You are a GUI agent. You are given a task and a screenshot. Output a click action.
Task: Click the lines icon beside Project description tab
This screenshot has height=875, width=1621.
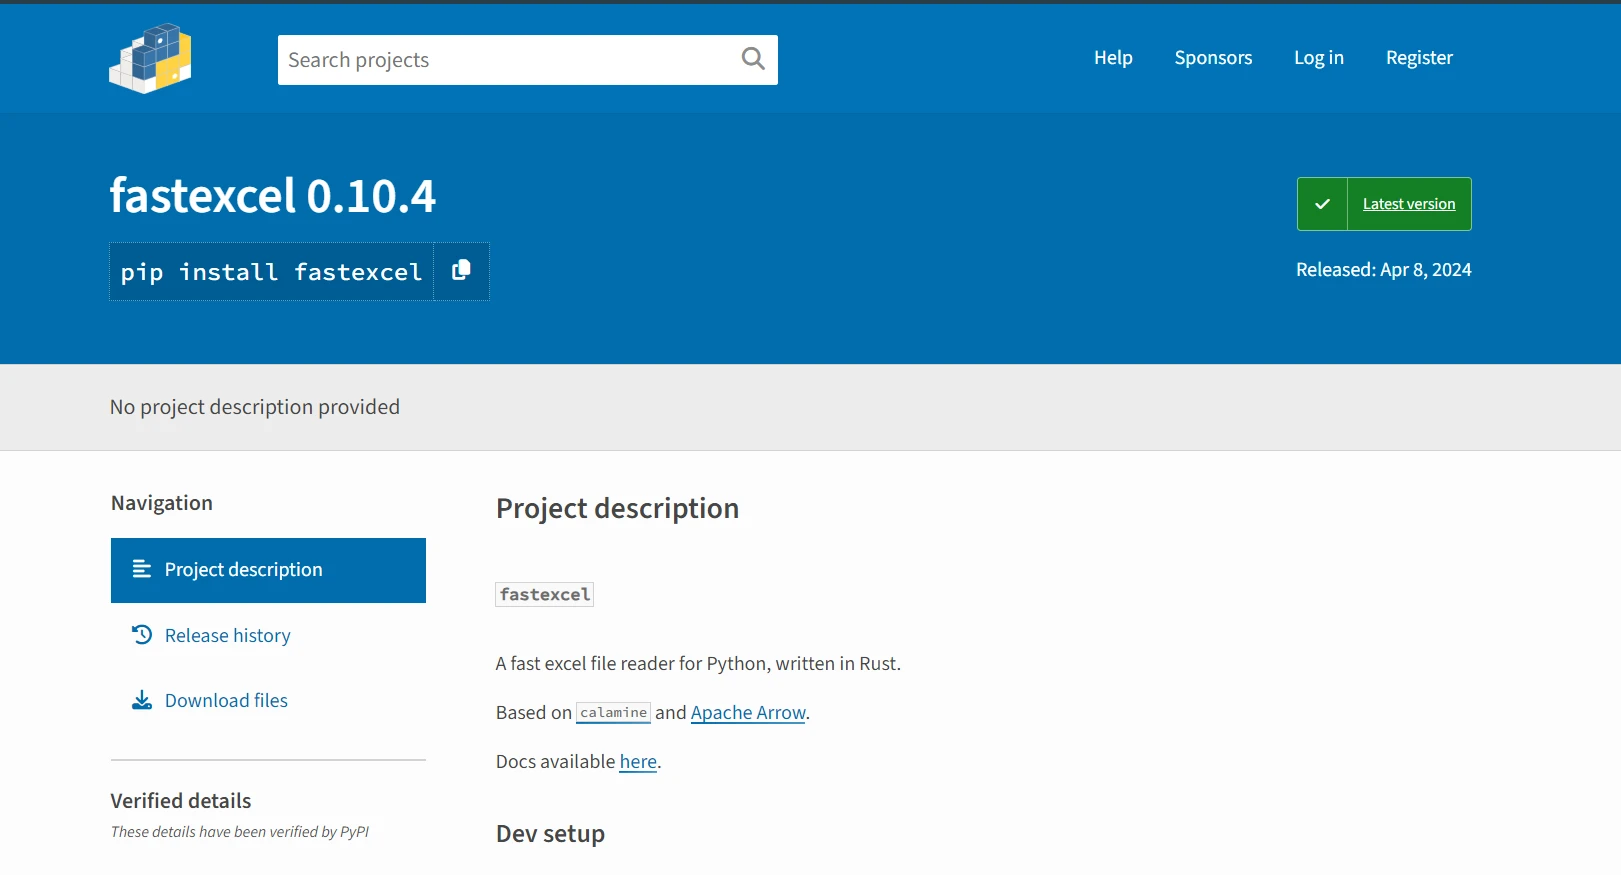click(142, 569)
